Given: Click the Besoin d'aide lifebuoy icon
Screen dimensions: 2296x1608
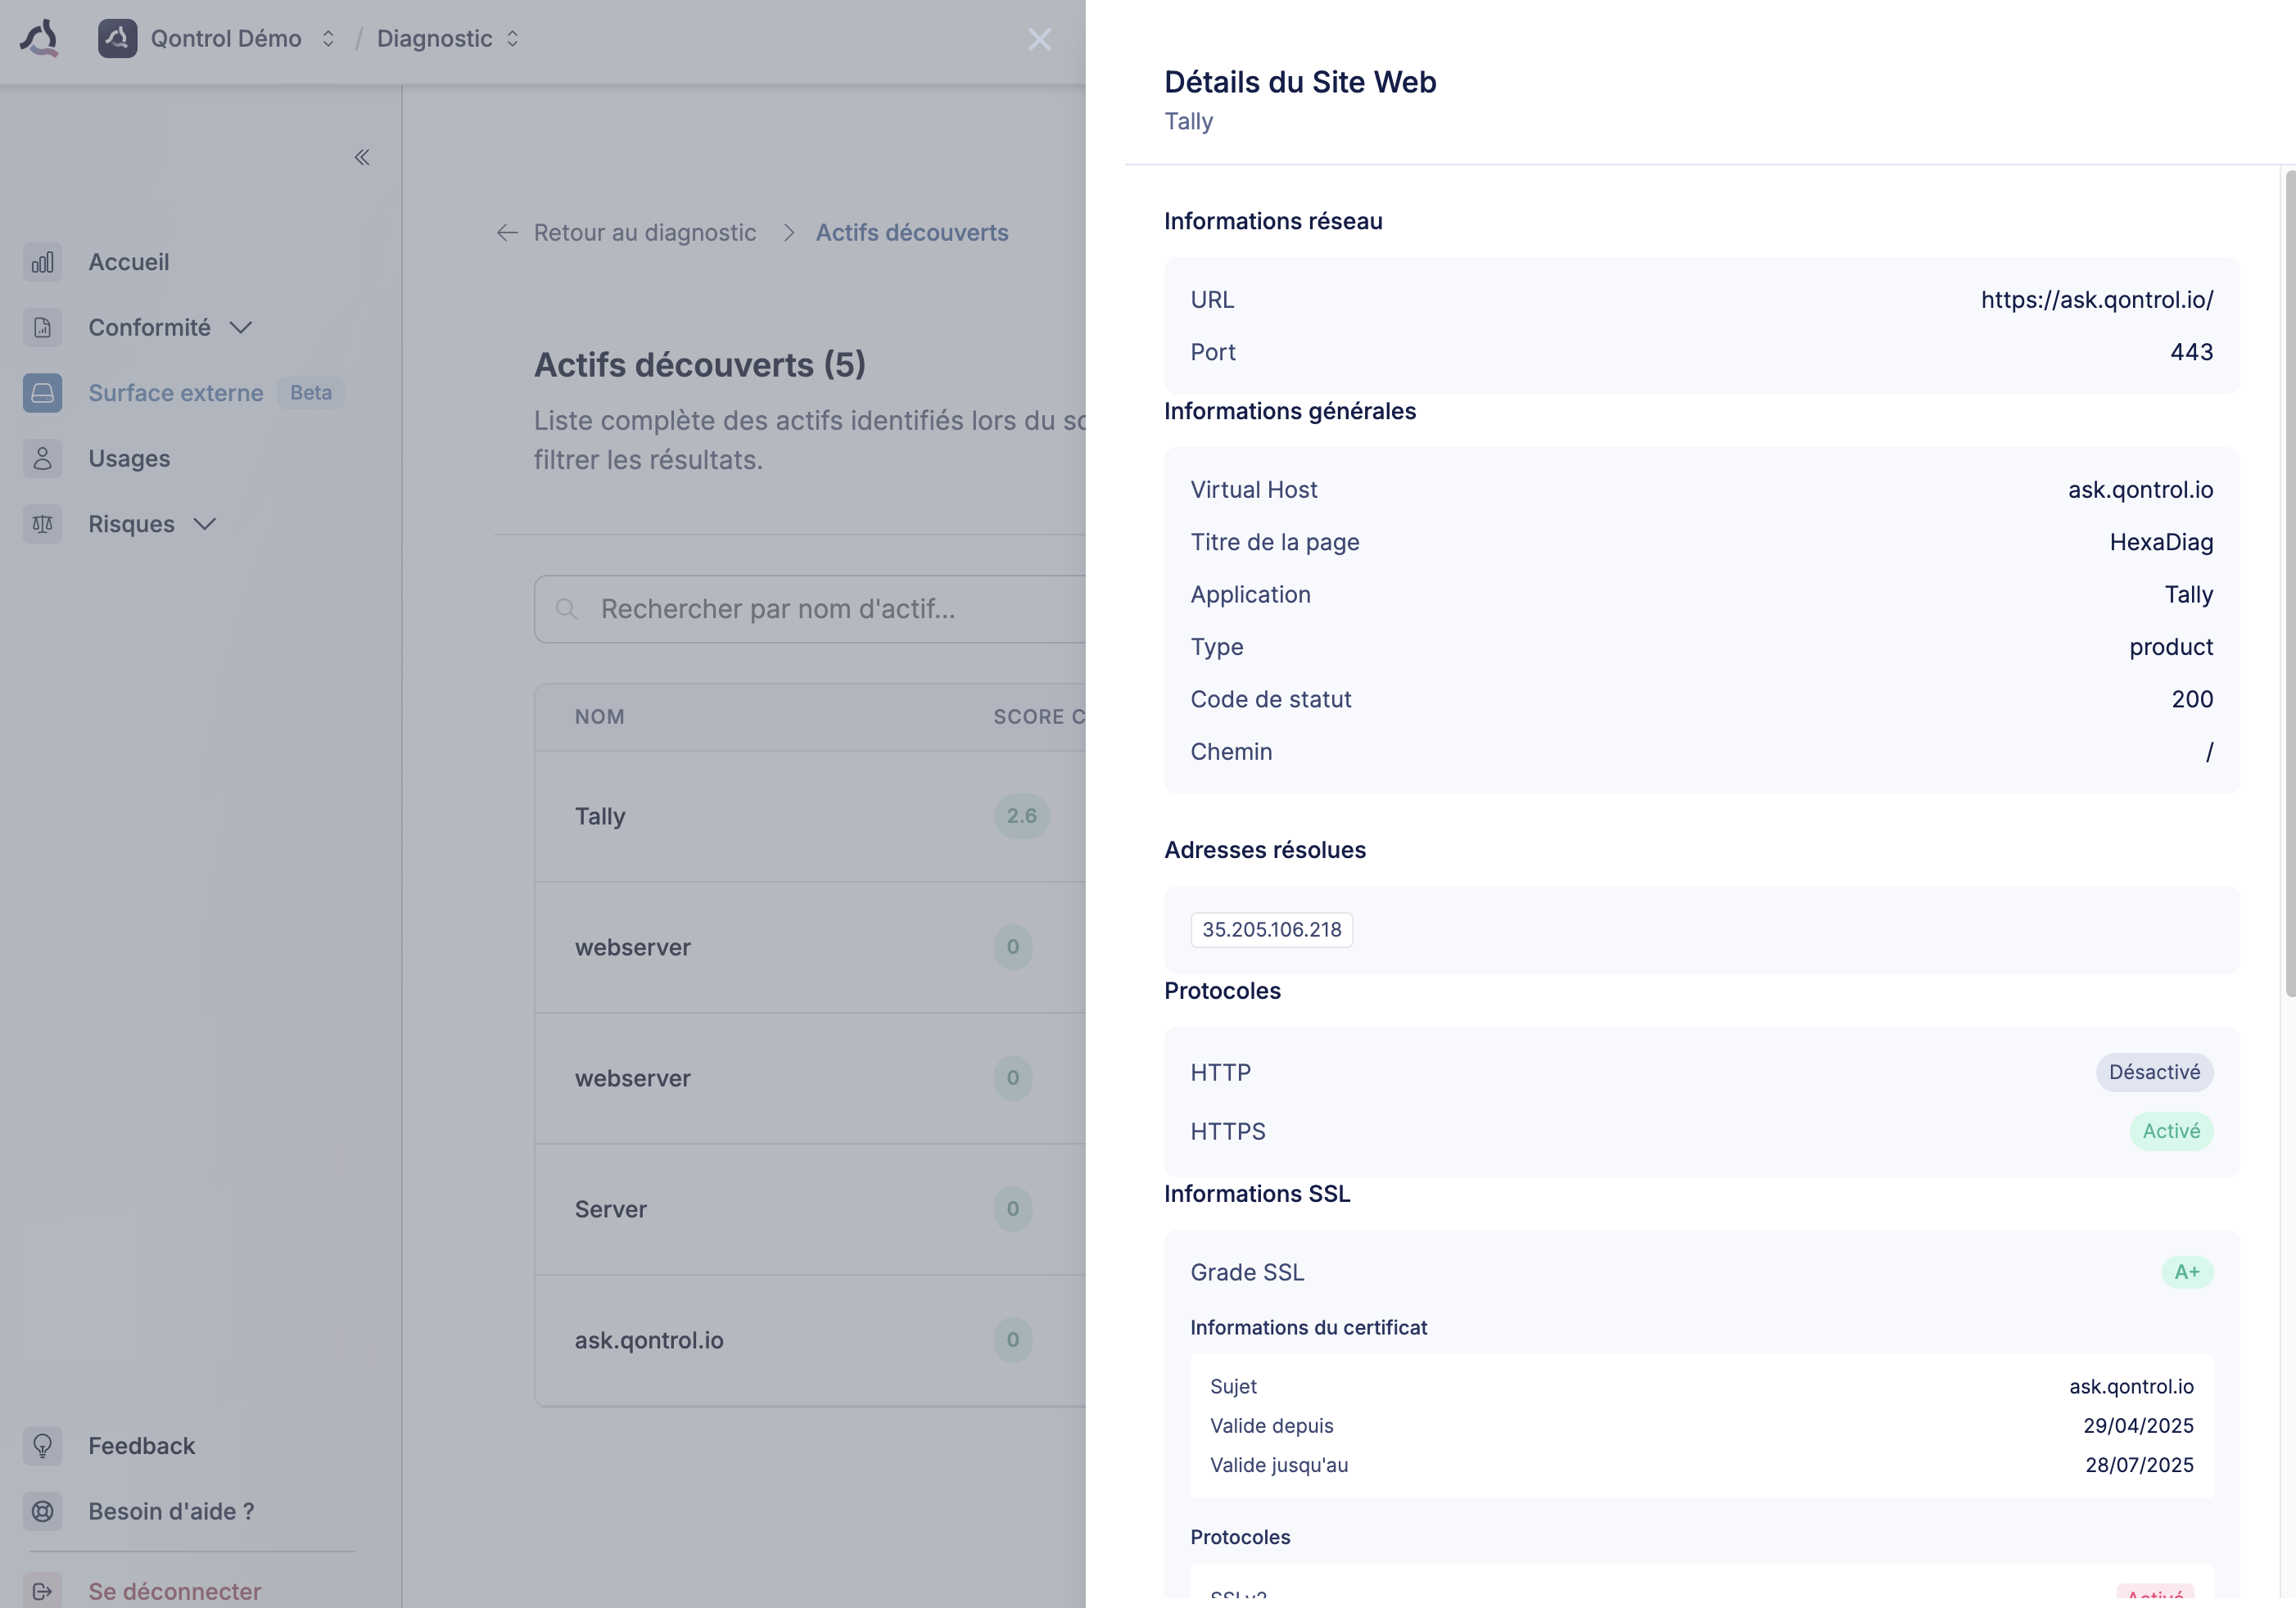Looking at the screenshot, I should coord(42,1511).
